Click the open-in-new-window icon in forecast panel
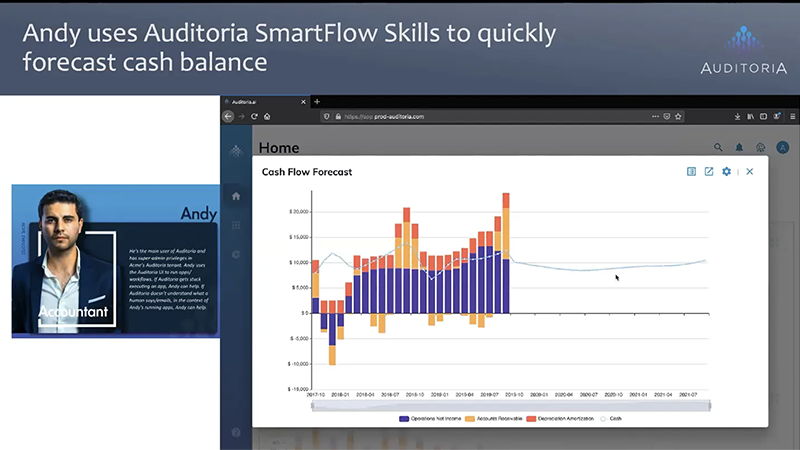The image size is (800, 450). pyautogui.click(x=709, y=171)
